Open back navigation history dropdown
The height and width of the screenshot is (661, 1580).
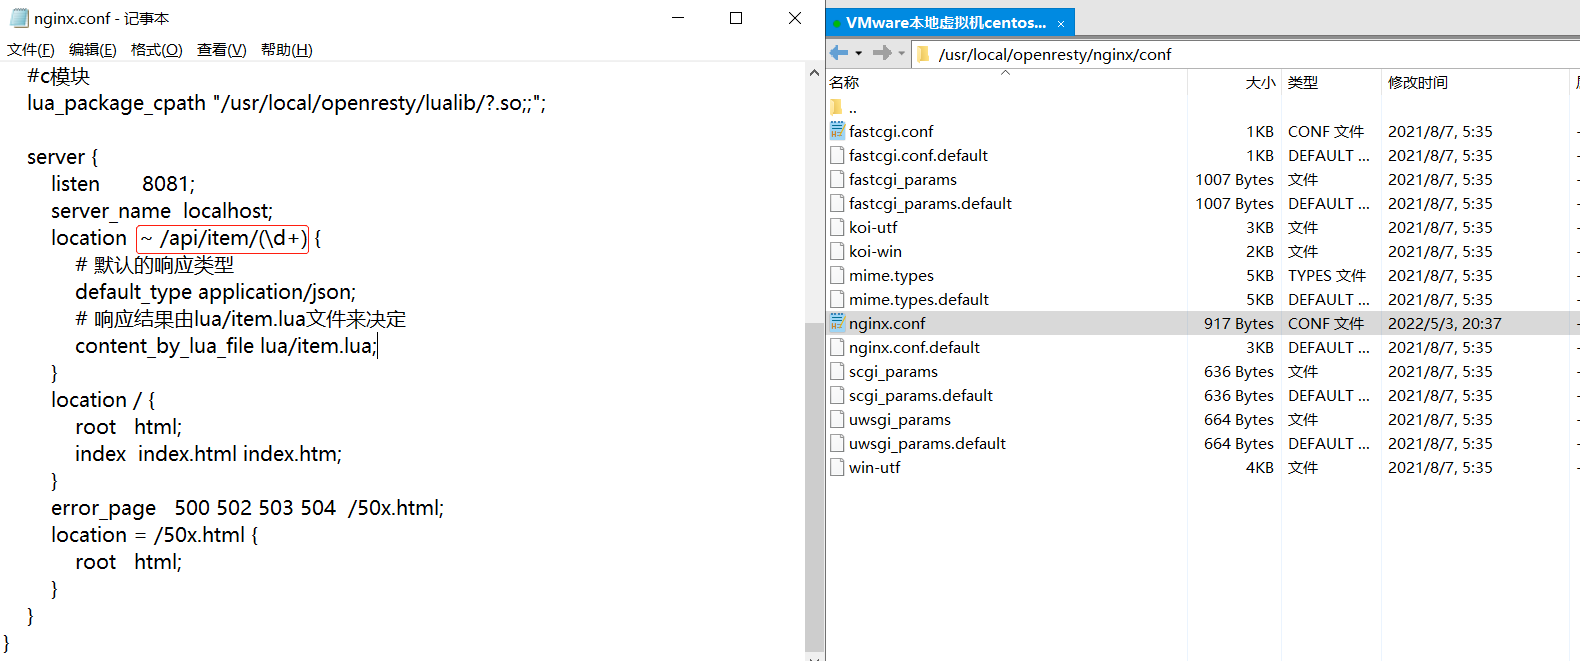(x=859, y=54)
